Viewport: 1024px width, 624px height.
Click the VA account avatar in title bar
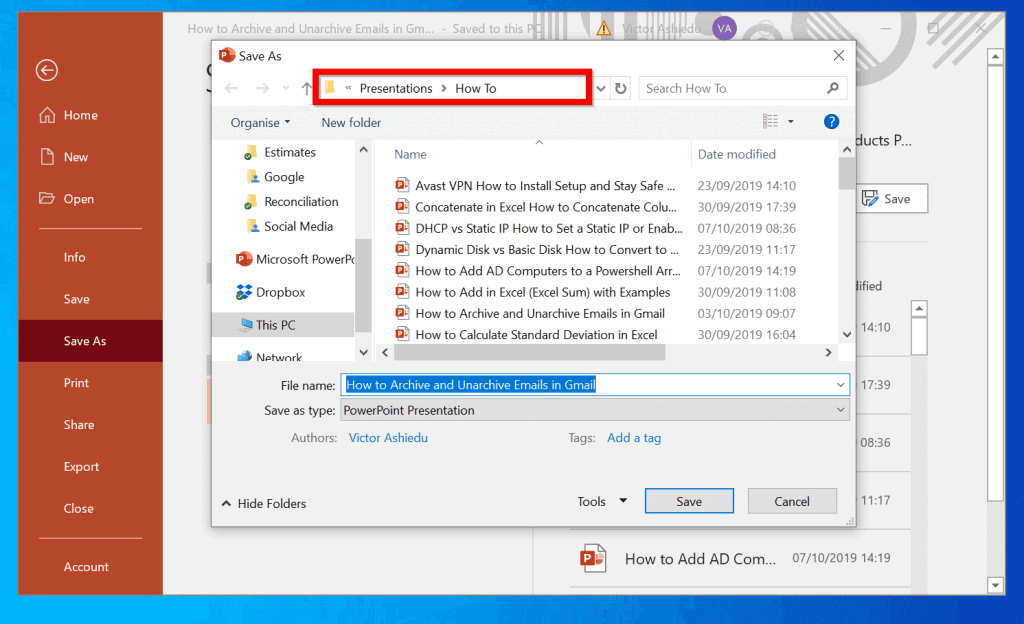click(724, 28)
